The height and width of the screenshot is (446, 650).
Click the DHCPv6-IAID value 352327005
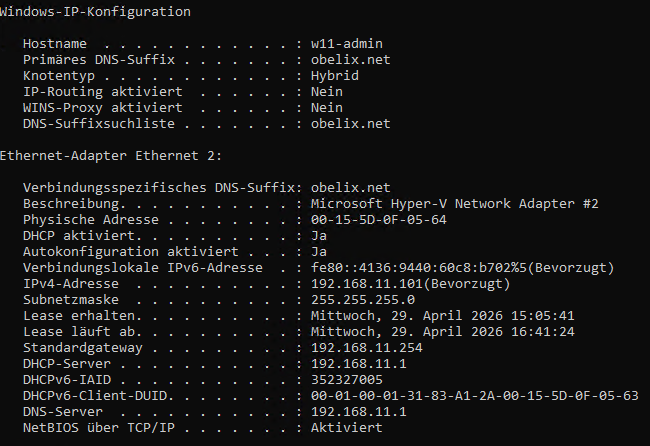click(346, 380)
